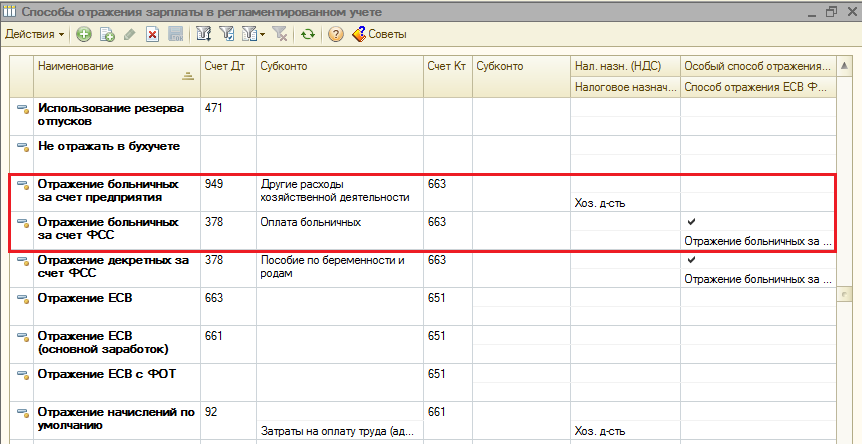
Task: Select row icon for больничных за счет предприятия
Action: (23, 185)
